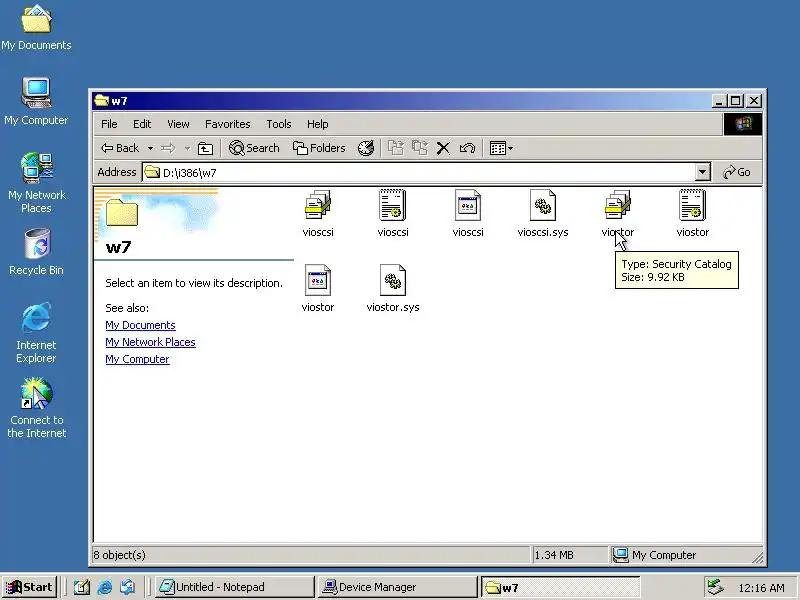
Task: Click the Search toolbar button
Action: pos(254,148)
